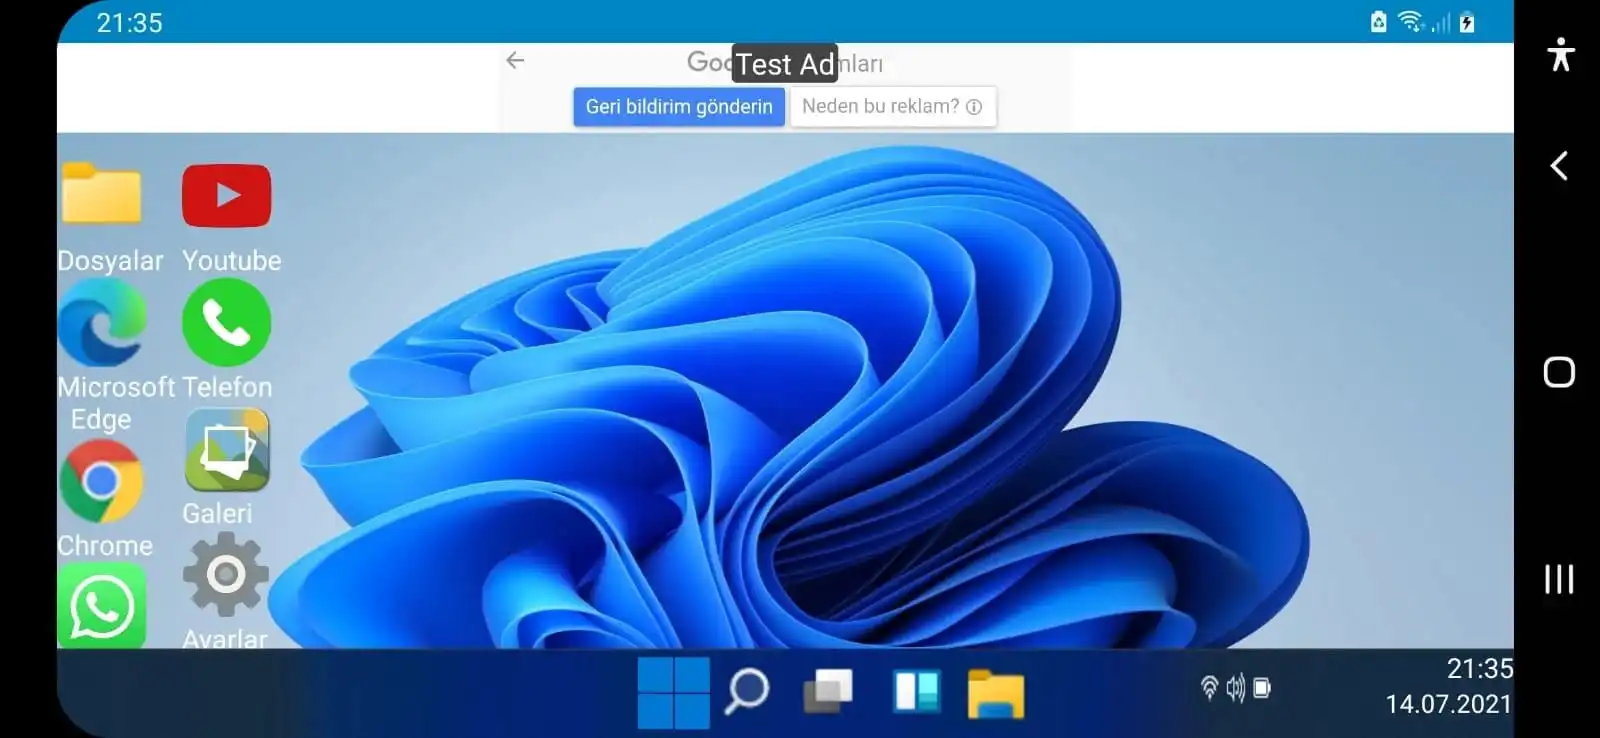Click the Neden bu reklam? button

pos(893,107)
